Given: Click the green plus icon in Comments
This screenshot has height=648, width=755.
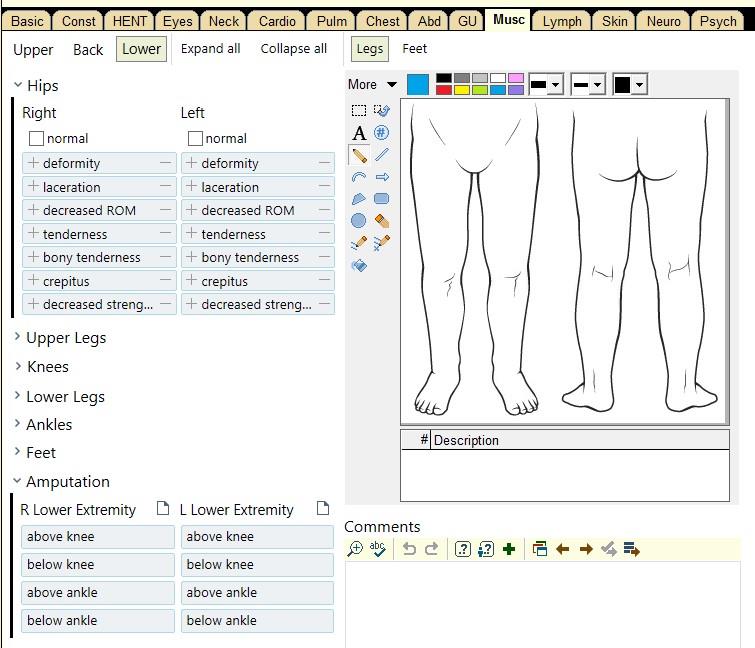Looking at the screenshot, I should tap(509, 548).
